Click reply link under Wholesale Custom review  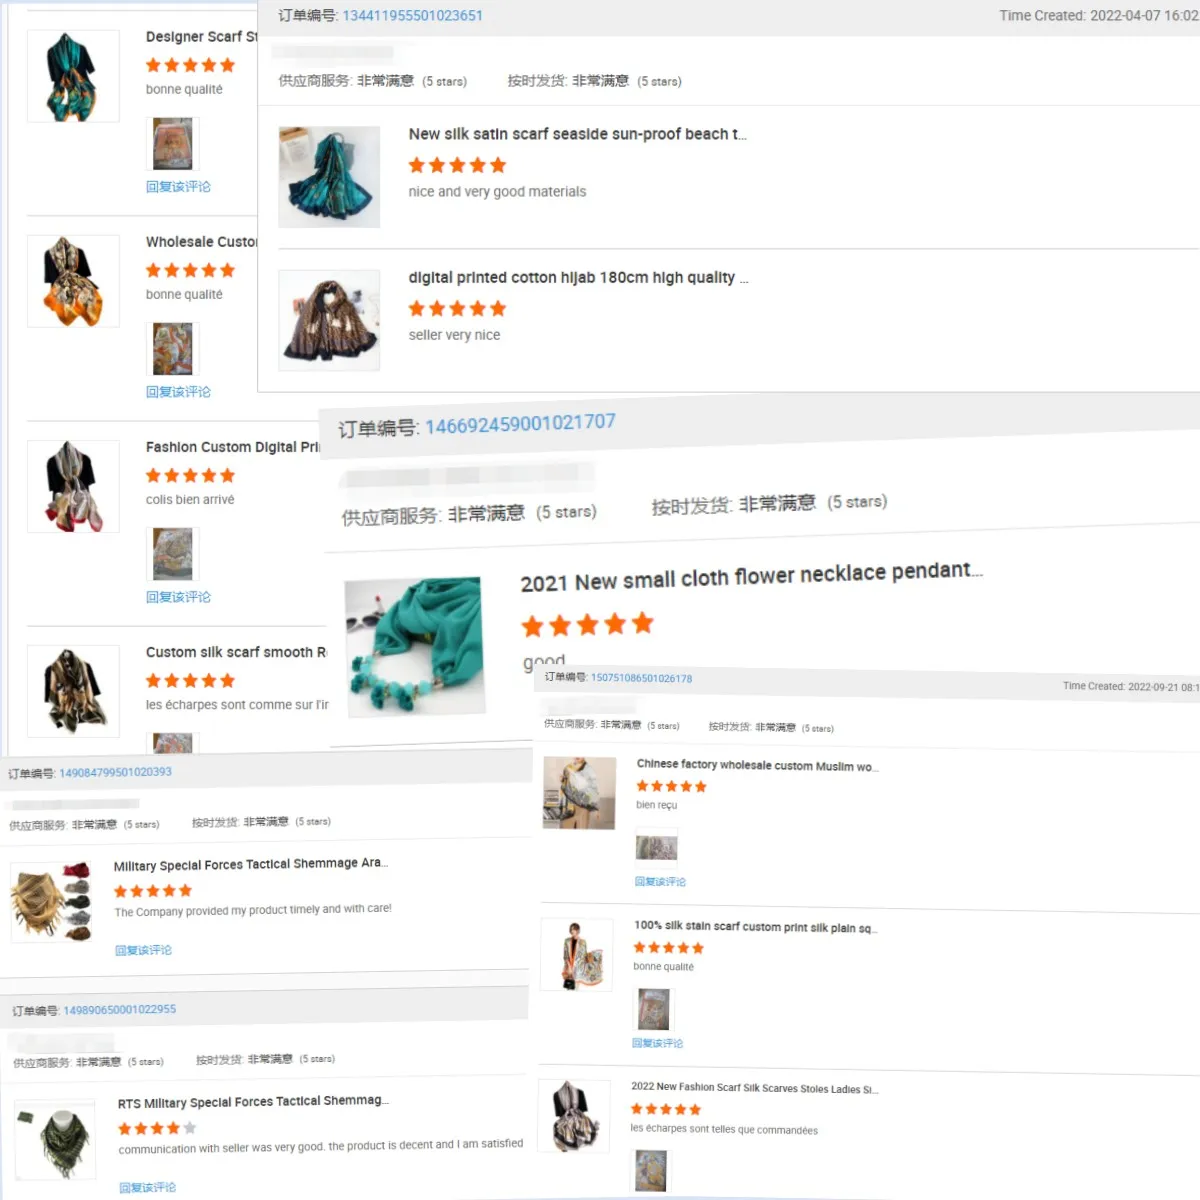[x=178, y=392]
